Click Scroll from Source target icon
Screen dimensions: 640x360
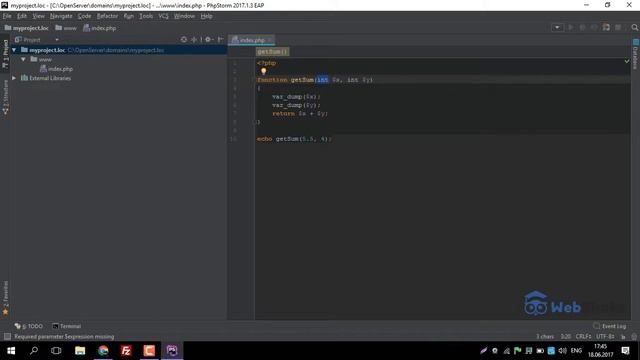[x=184, y=40]
